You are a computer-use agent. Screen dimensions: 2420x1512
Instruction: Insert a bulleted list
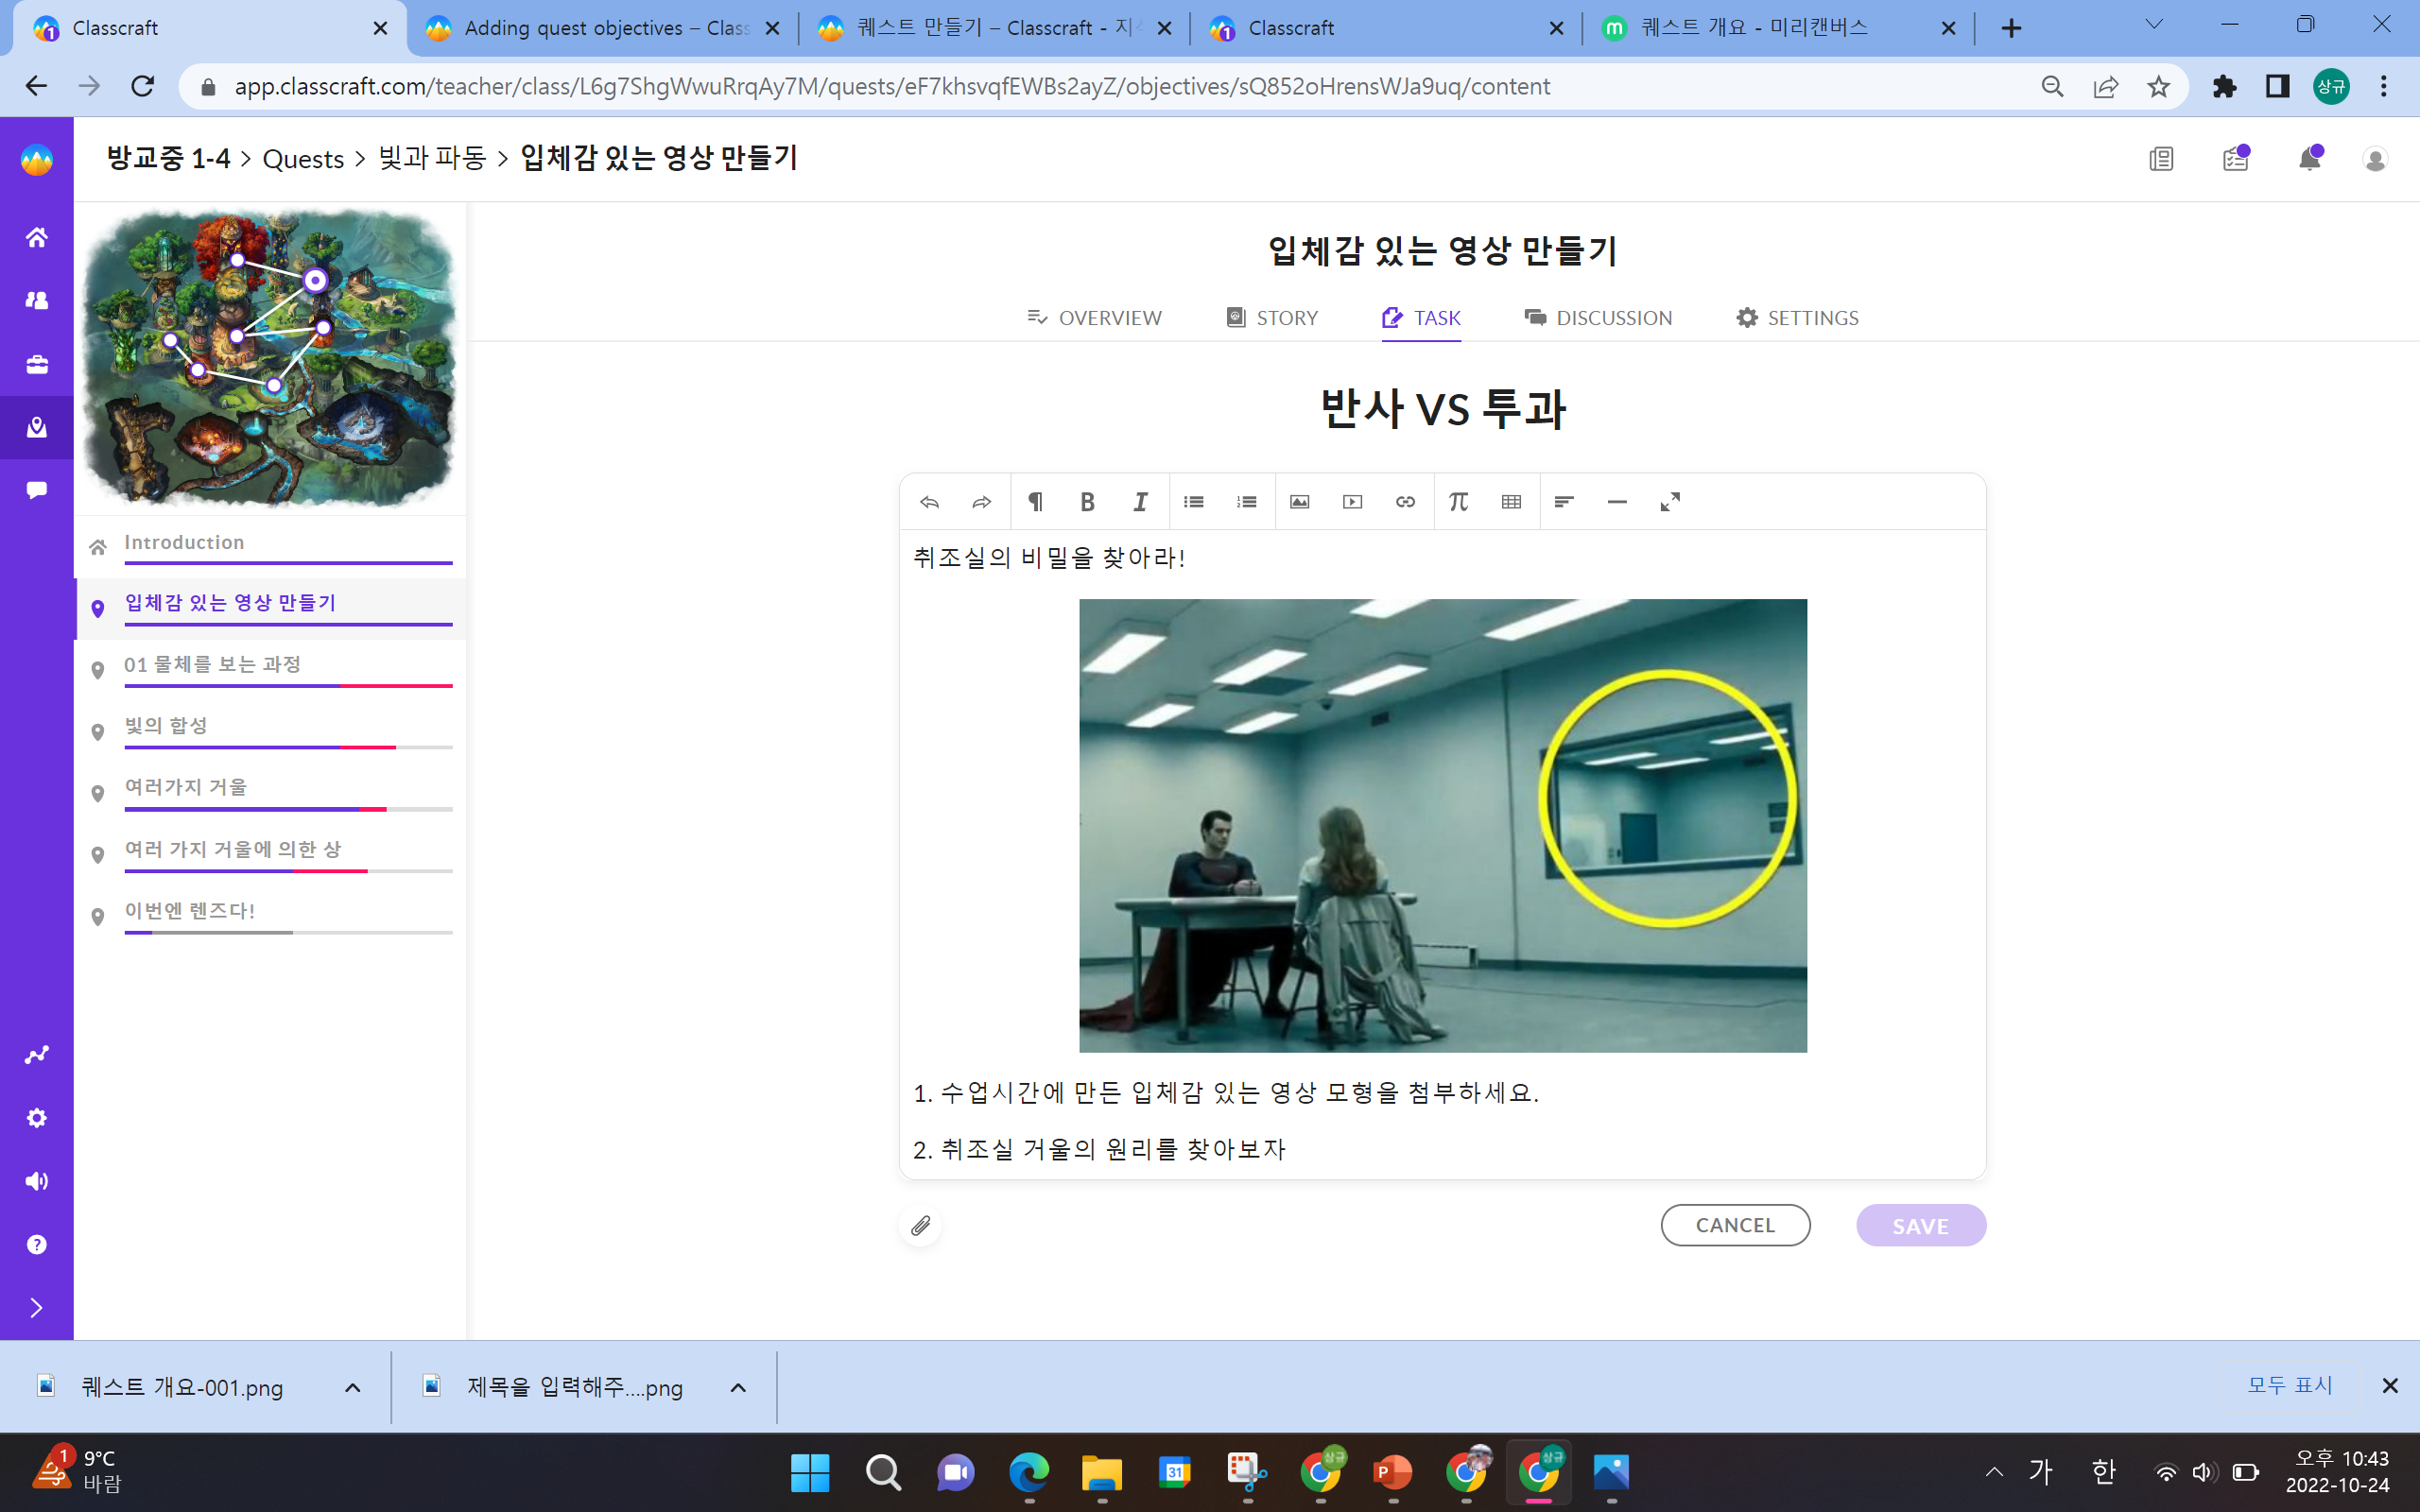(x=1194, y=502)
